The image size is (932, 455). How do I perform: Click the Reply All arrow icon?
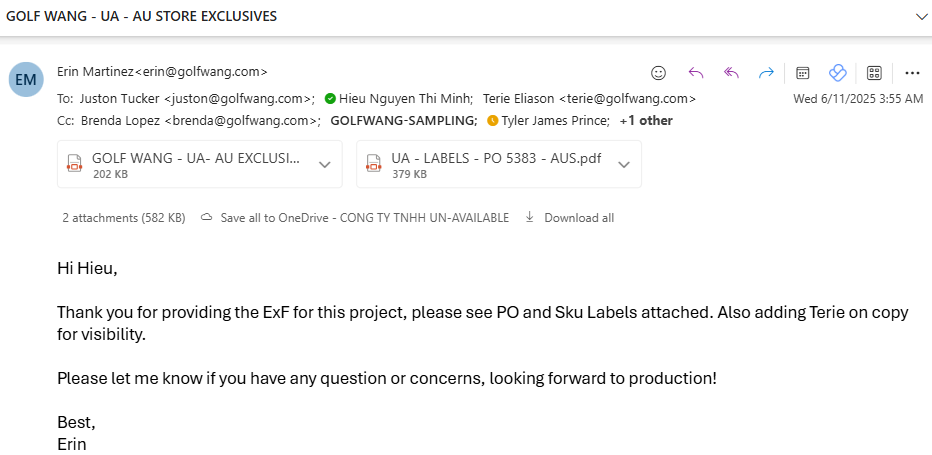click(x=731, y=72)
